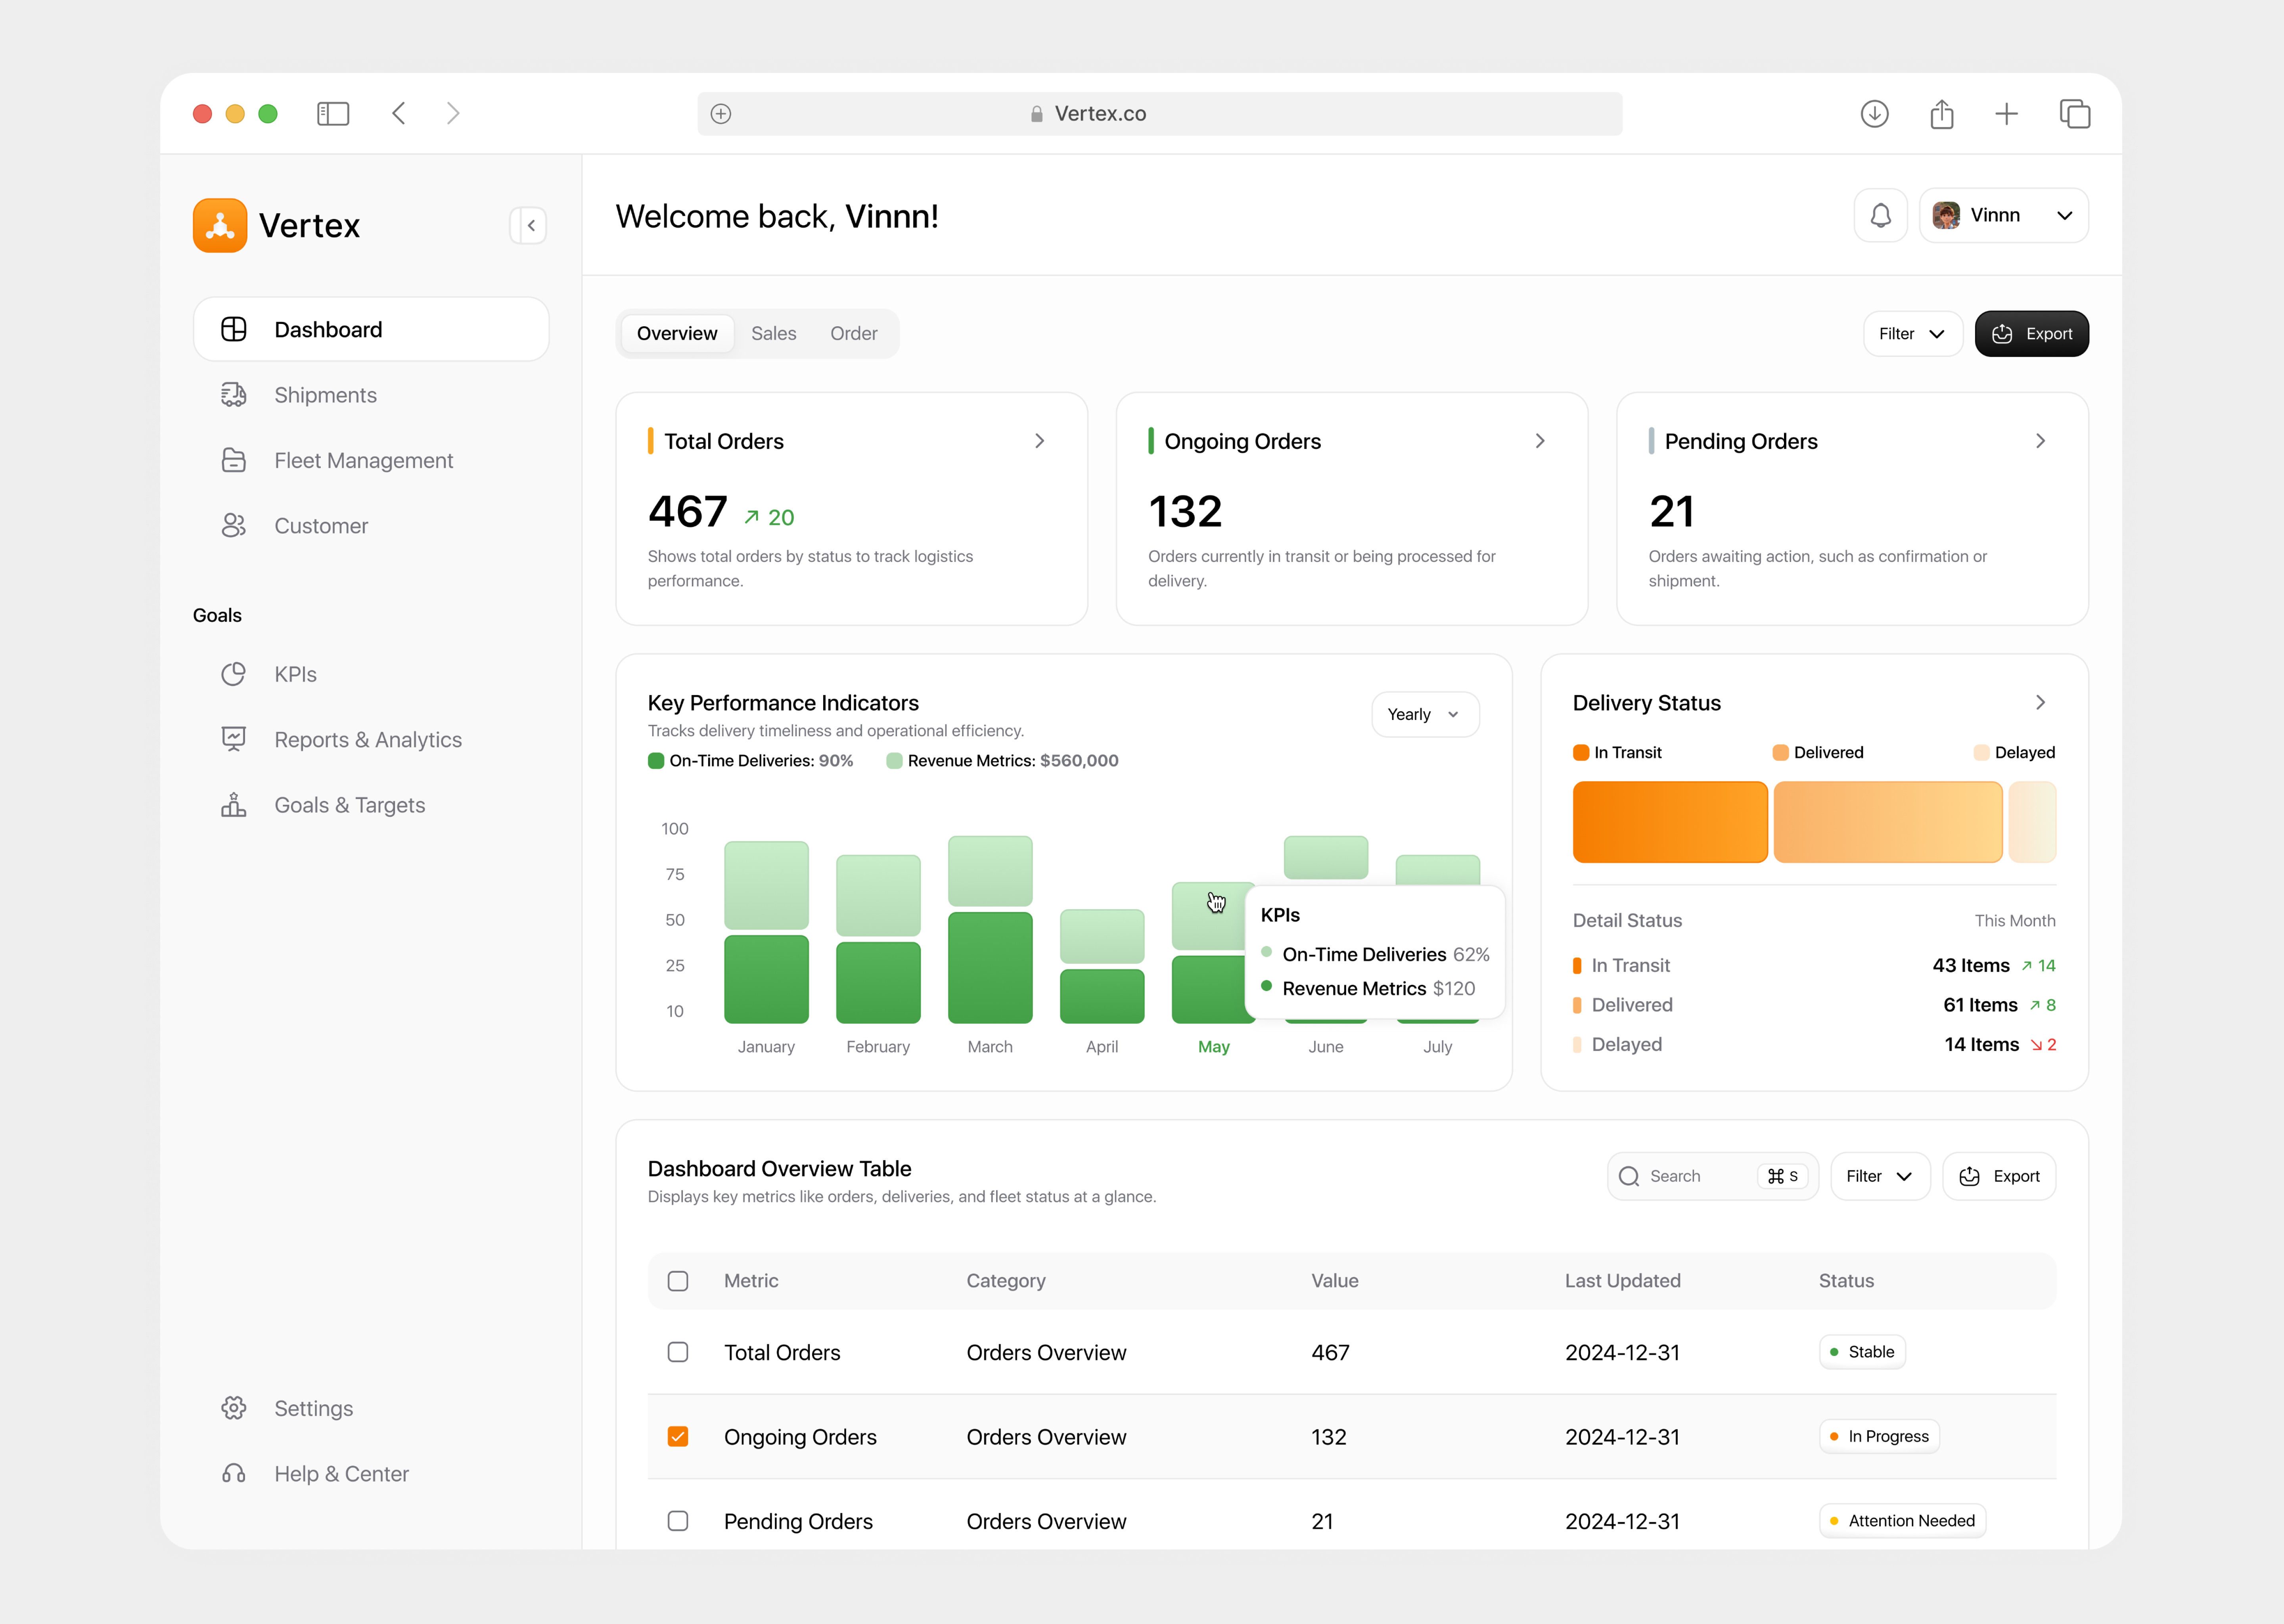Viewport: 2284px width, 1624px height.
Task: Open Help & Center
Action: coord(341,1473)
